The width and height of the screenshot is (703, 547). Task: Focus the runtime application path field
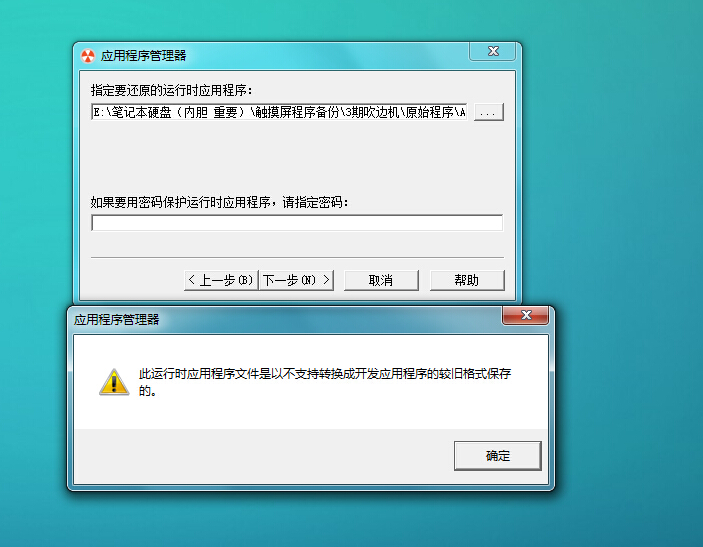click(x=279, y=112)
